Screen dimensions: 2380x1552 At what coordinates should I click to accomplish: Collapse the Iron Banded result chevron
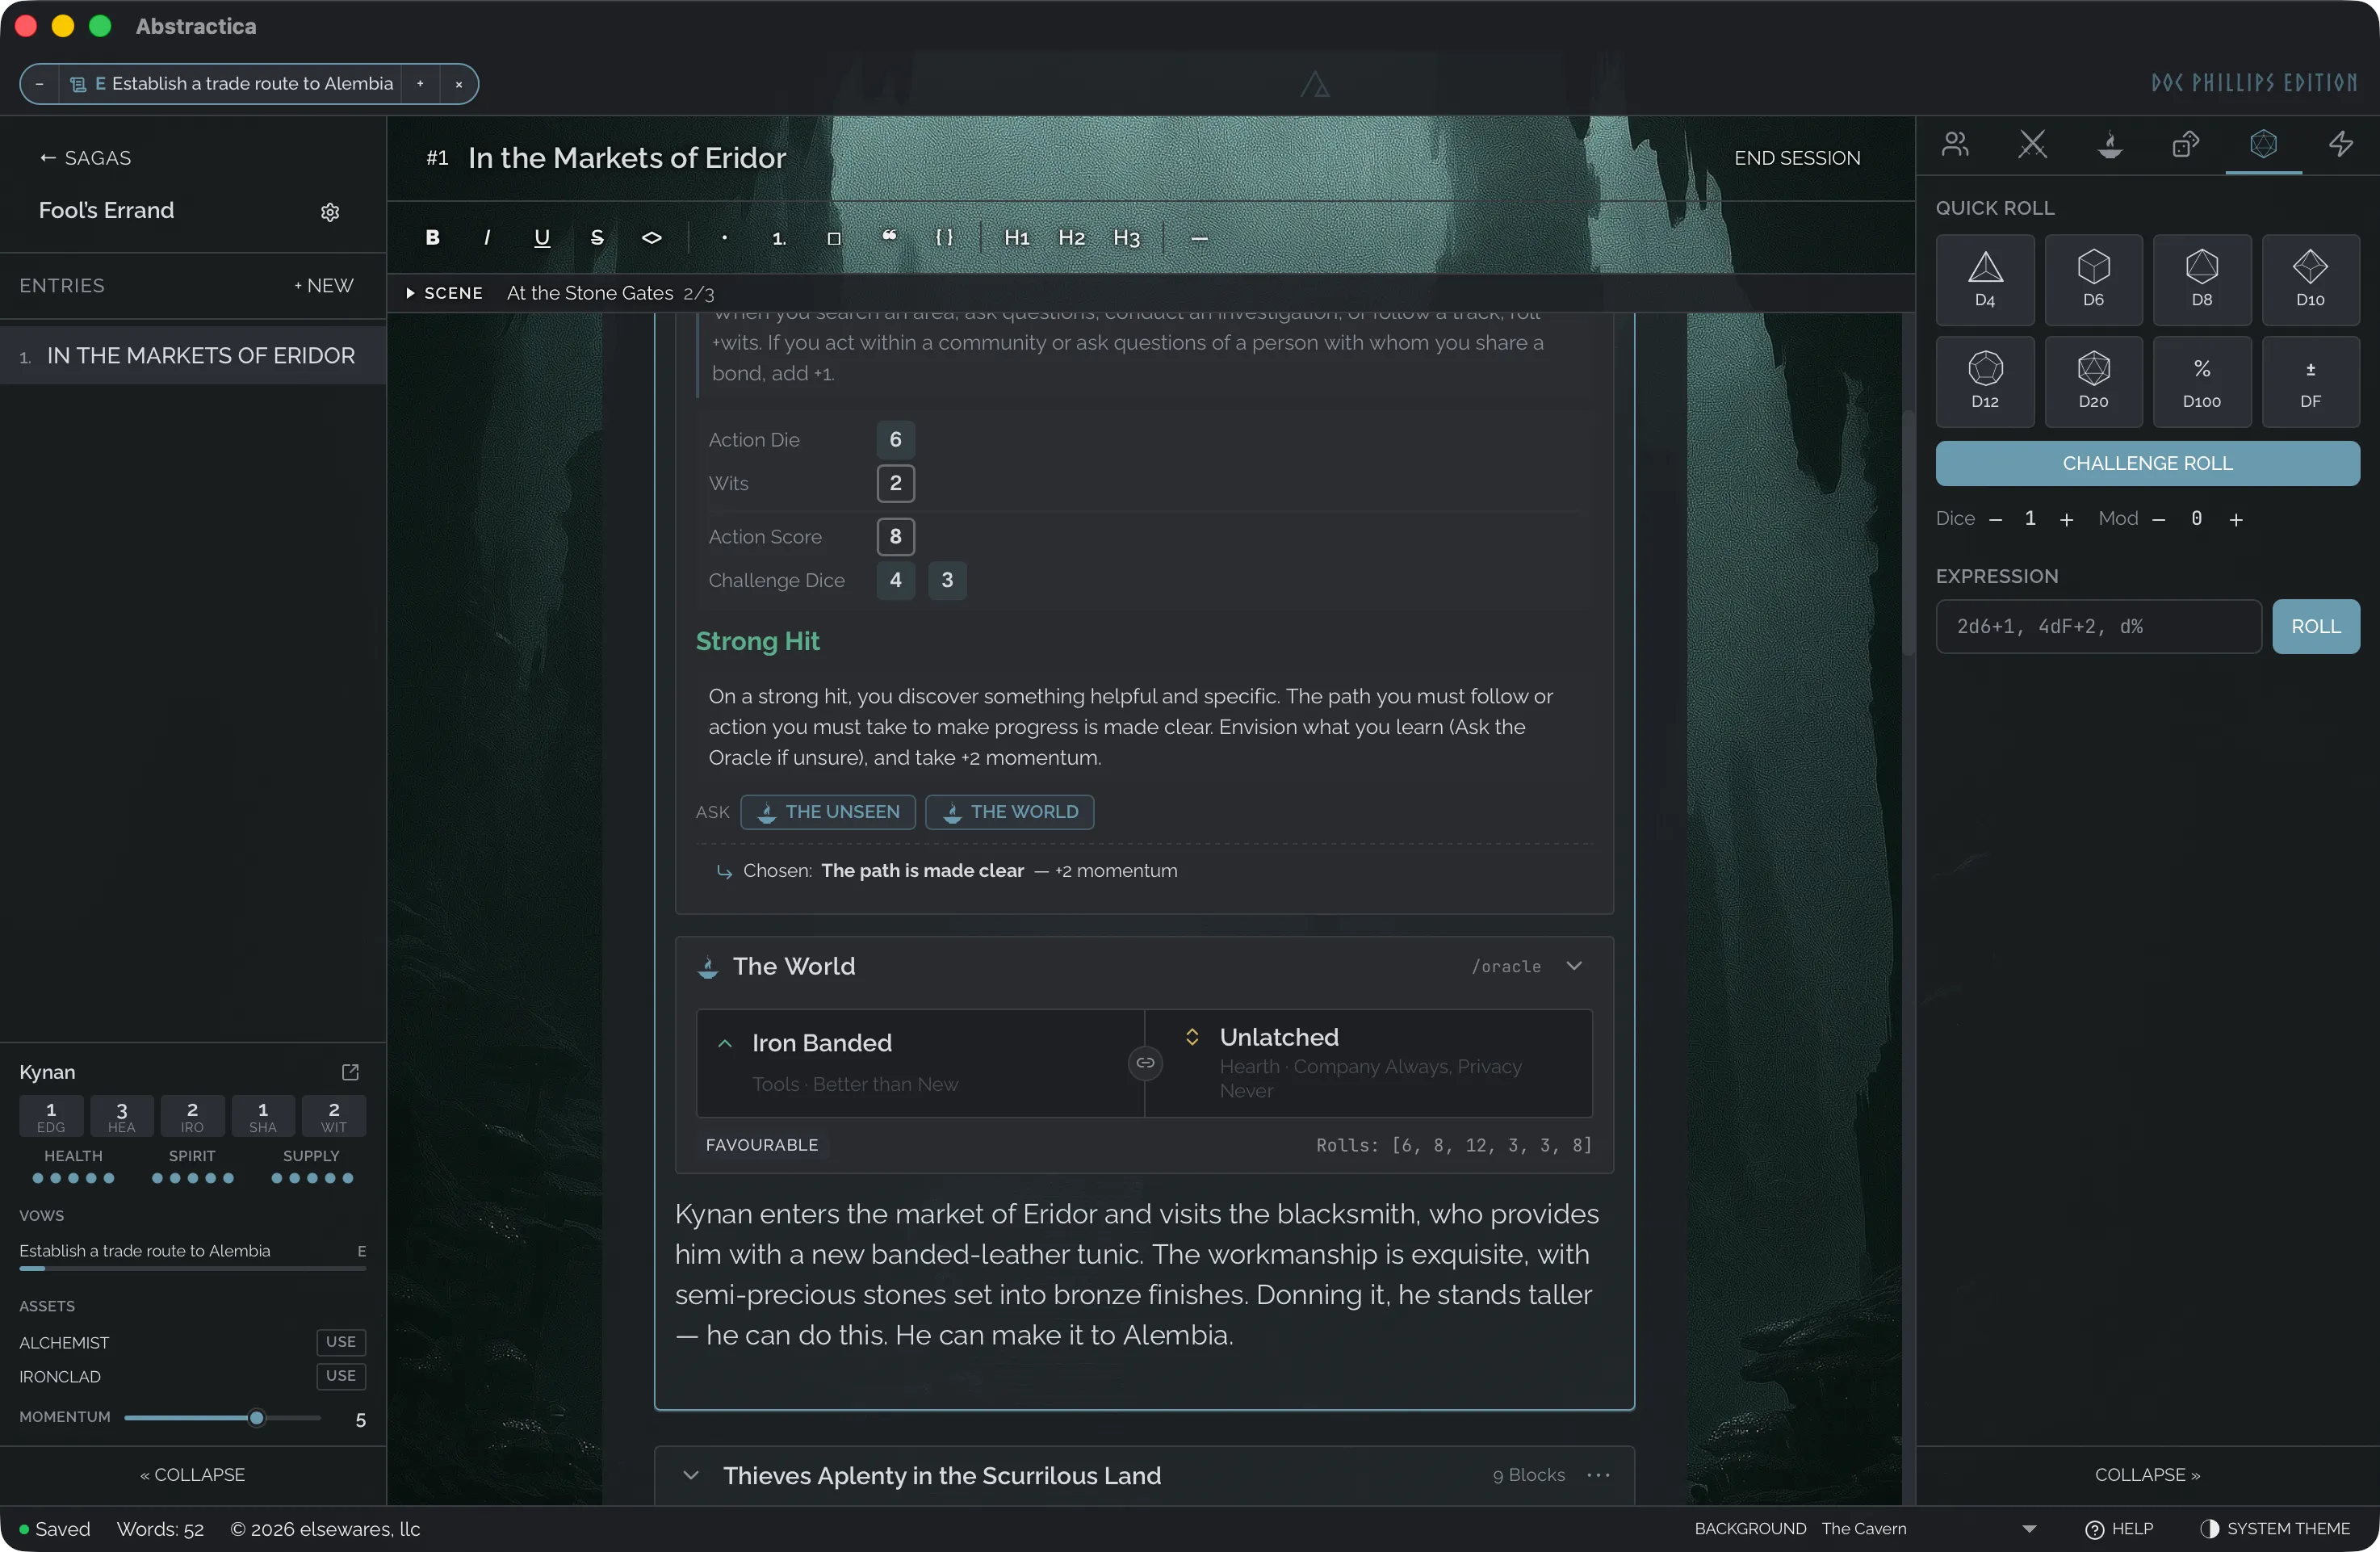point(725,1043)
